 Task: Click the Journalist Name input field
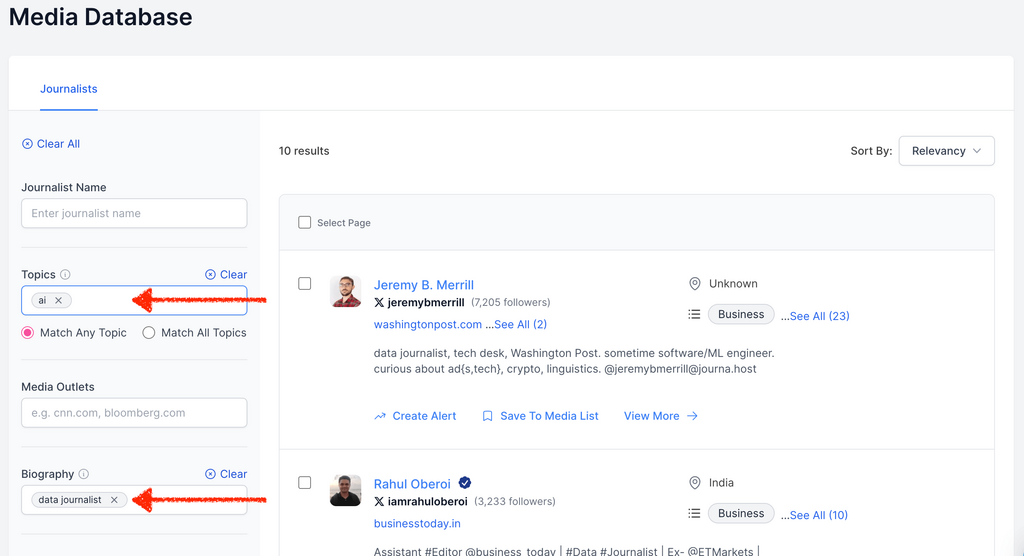pyautogui.click(x=134, y=213)
